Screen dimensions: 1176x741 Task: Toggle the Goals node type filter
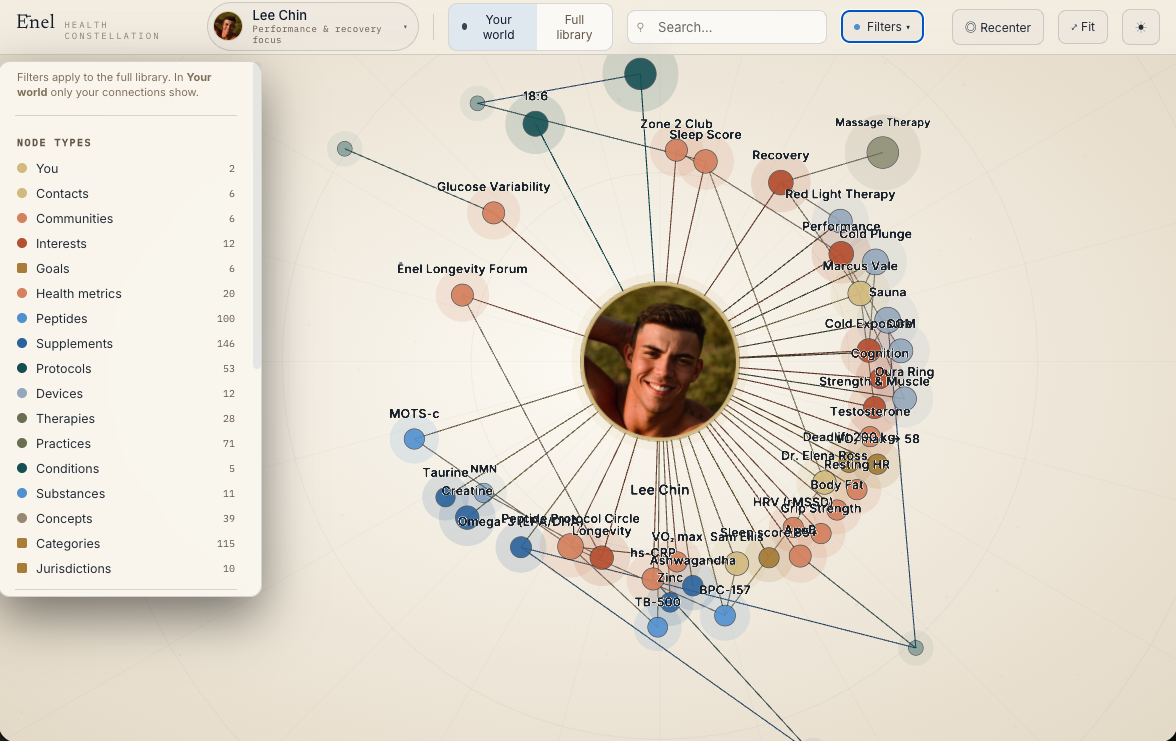(126, 268)
